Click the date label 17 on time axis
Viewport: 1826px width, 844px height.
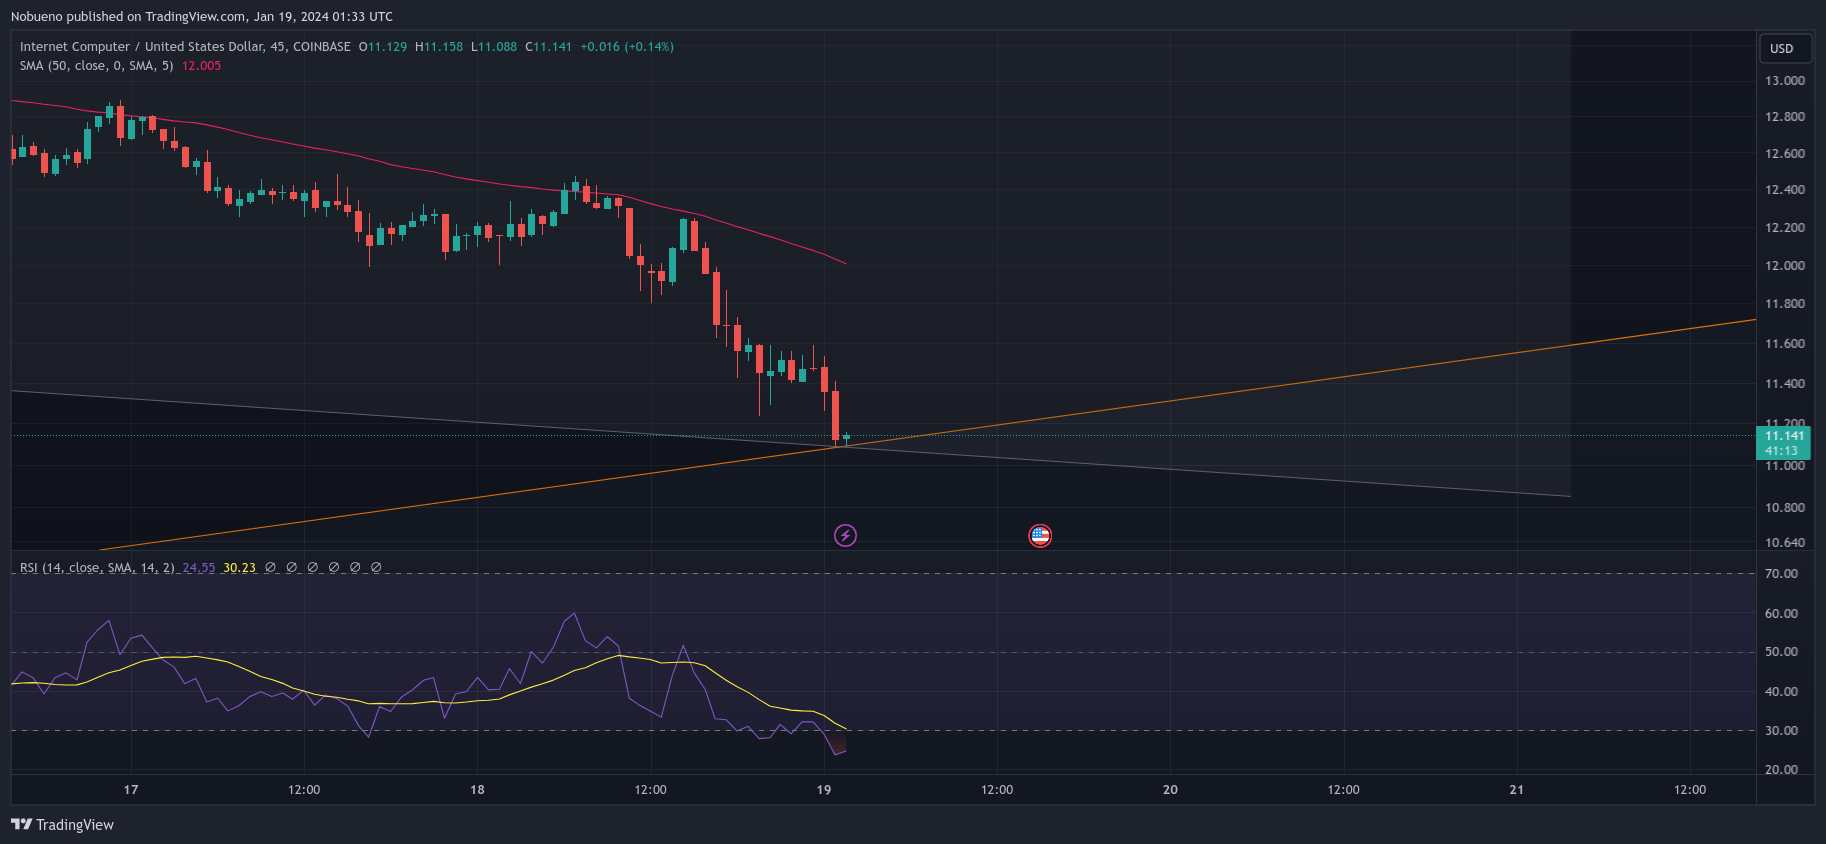coord(131,790)
